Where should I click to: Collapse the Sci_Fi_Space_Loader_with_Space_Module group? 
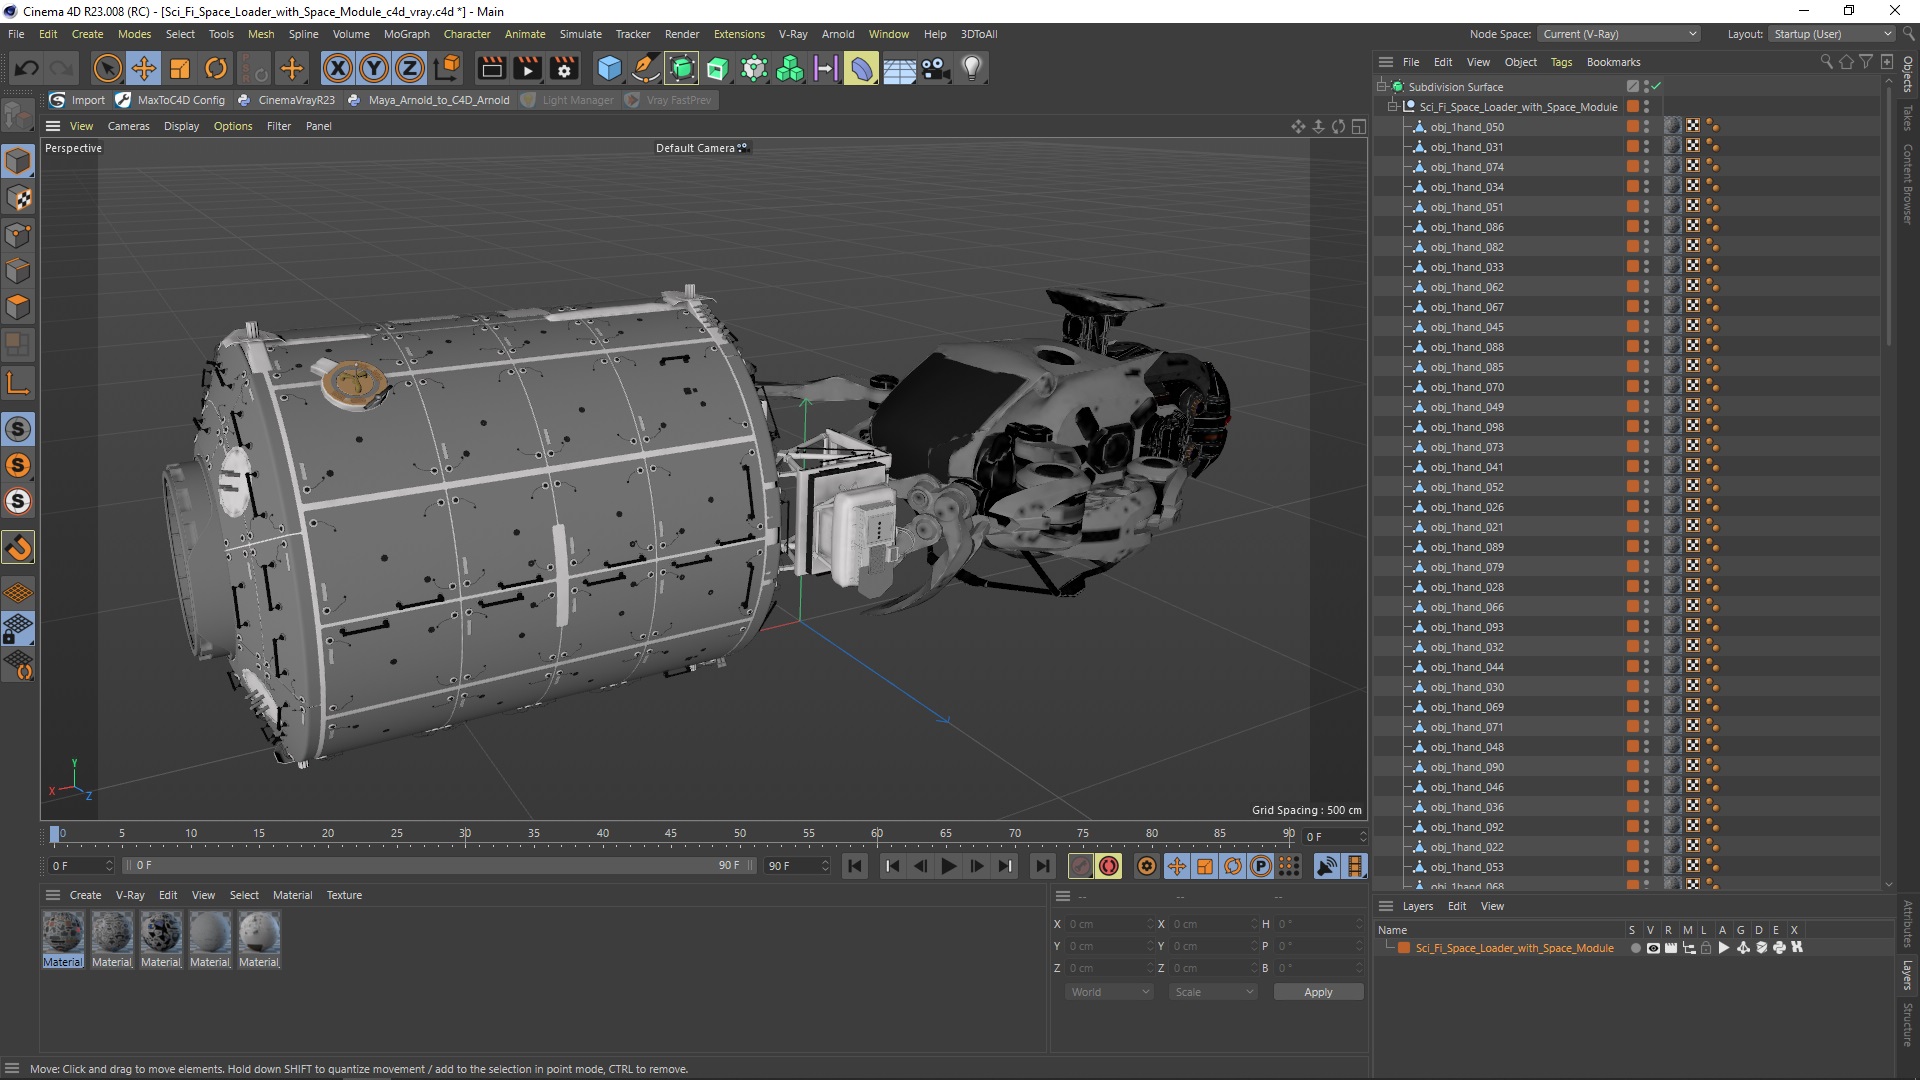(1393, 107)
